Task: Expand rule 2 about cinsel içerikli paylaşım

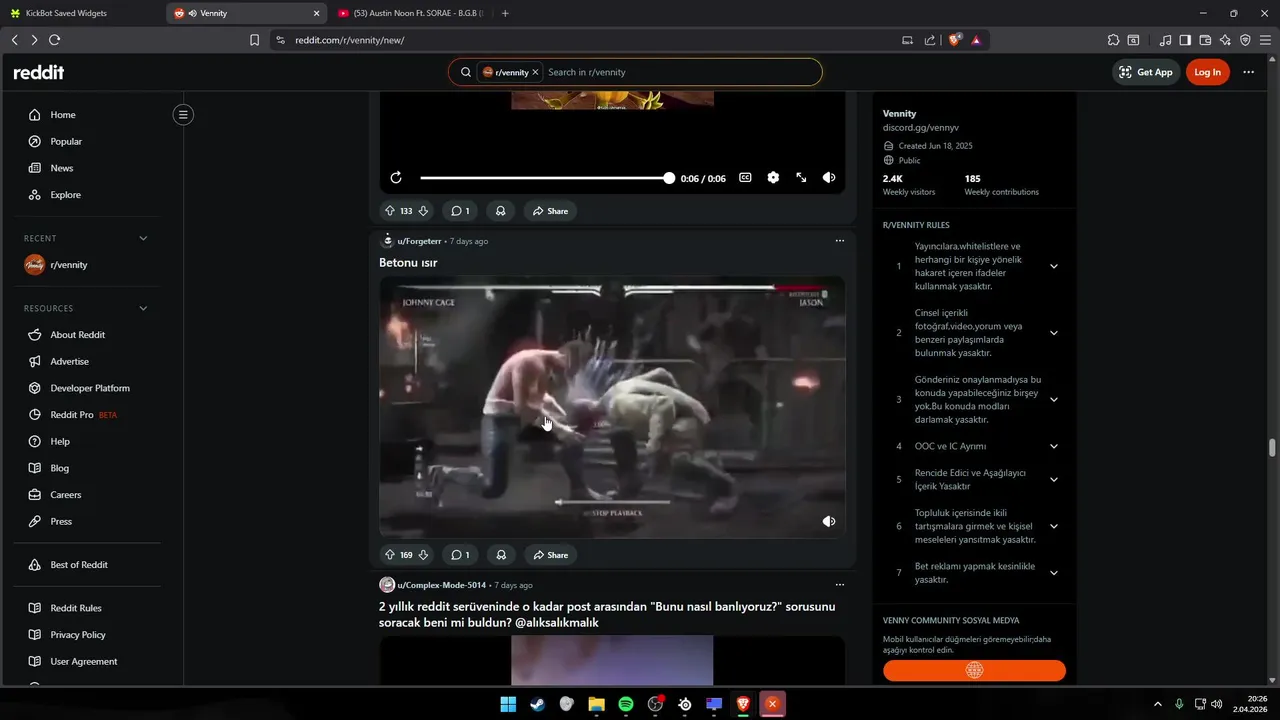Action: [1054, 333]
